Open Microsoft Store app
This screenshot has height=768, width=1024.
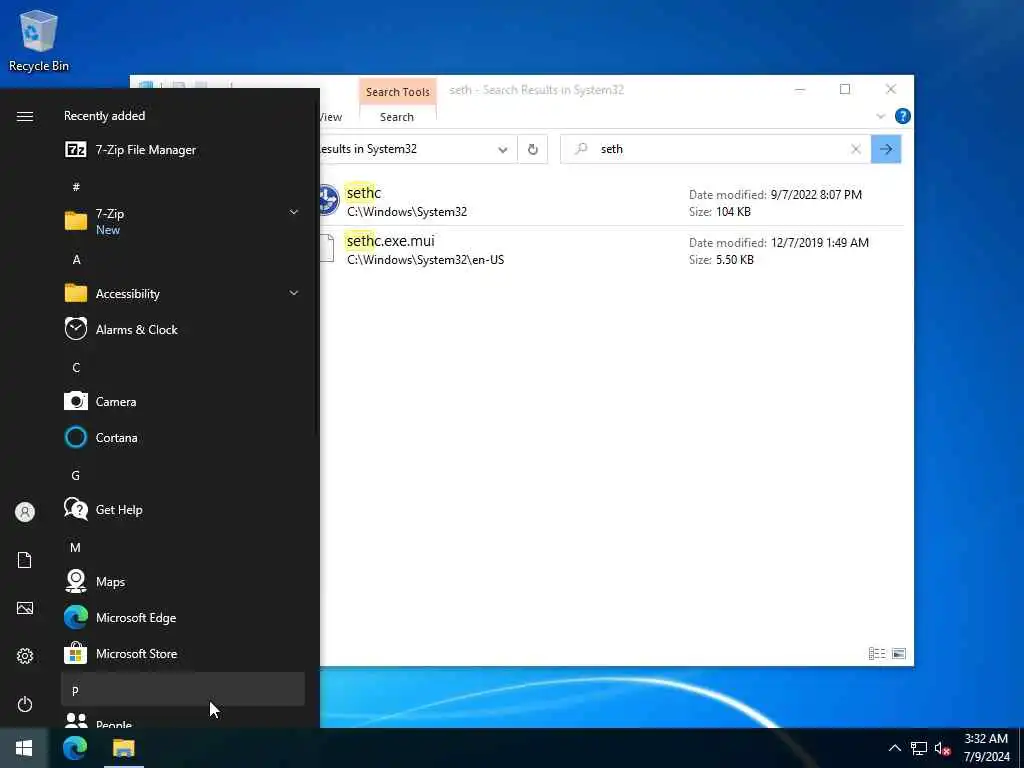point(183,652)
